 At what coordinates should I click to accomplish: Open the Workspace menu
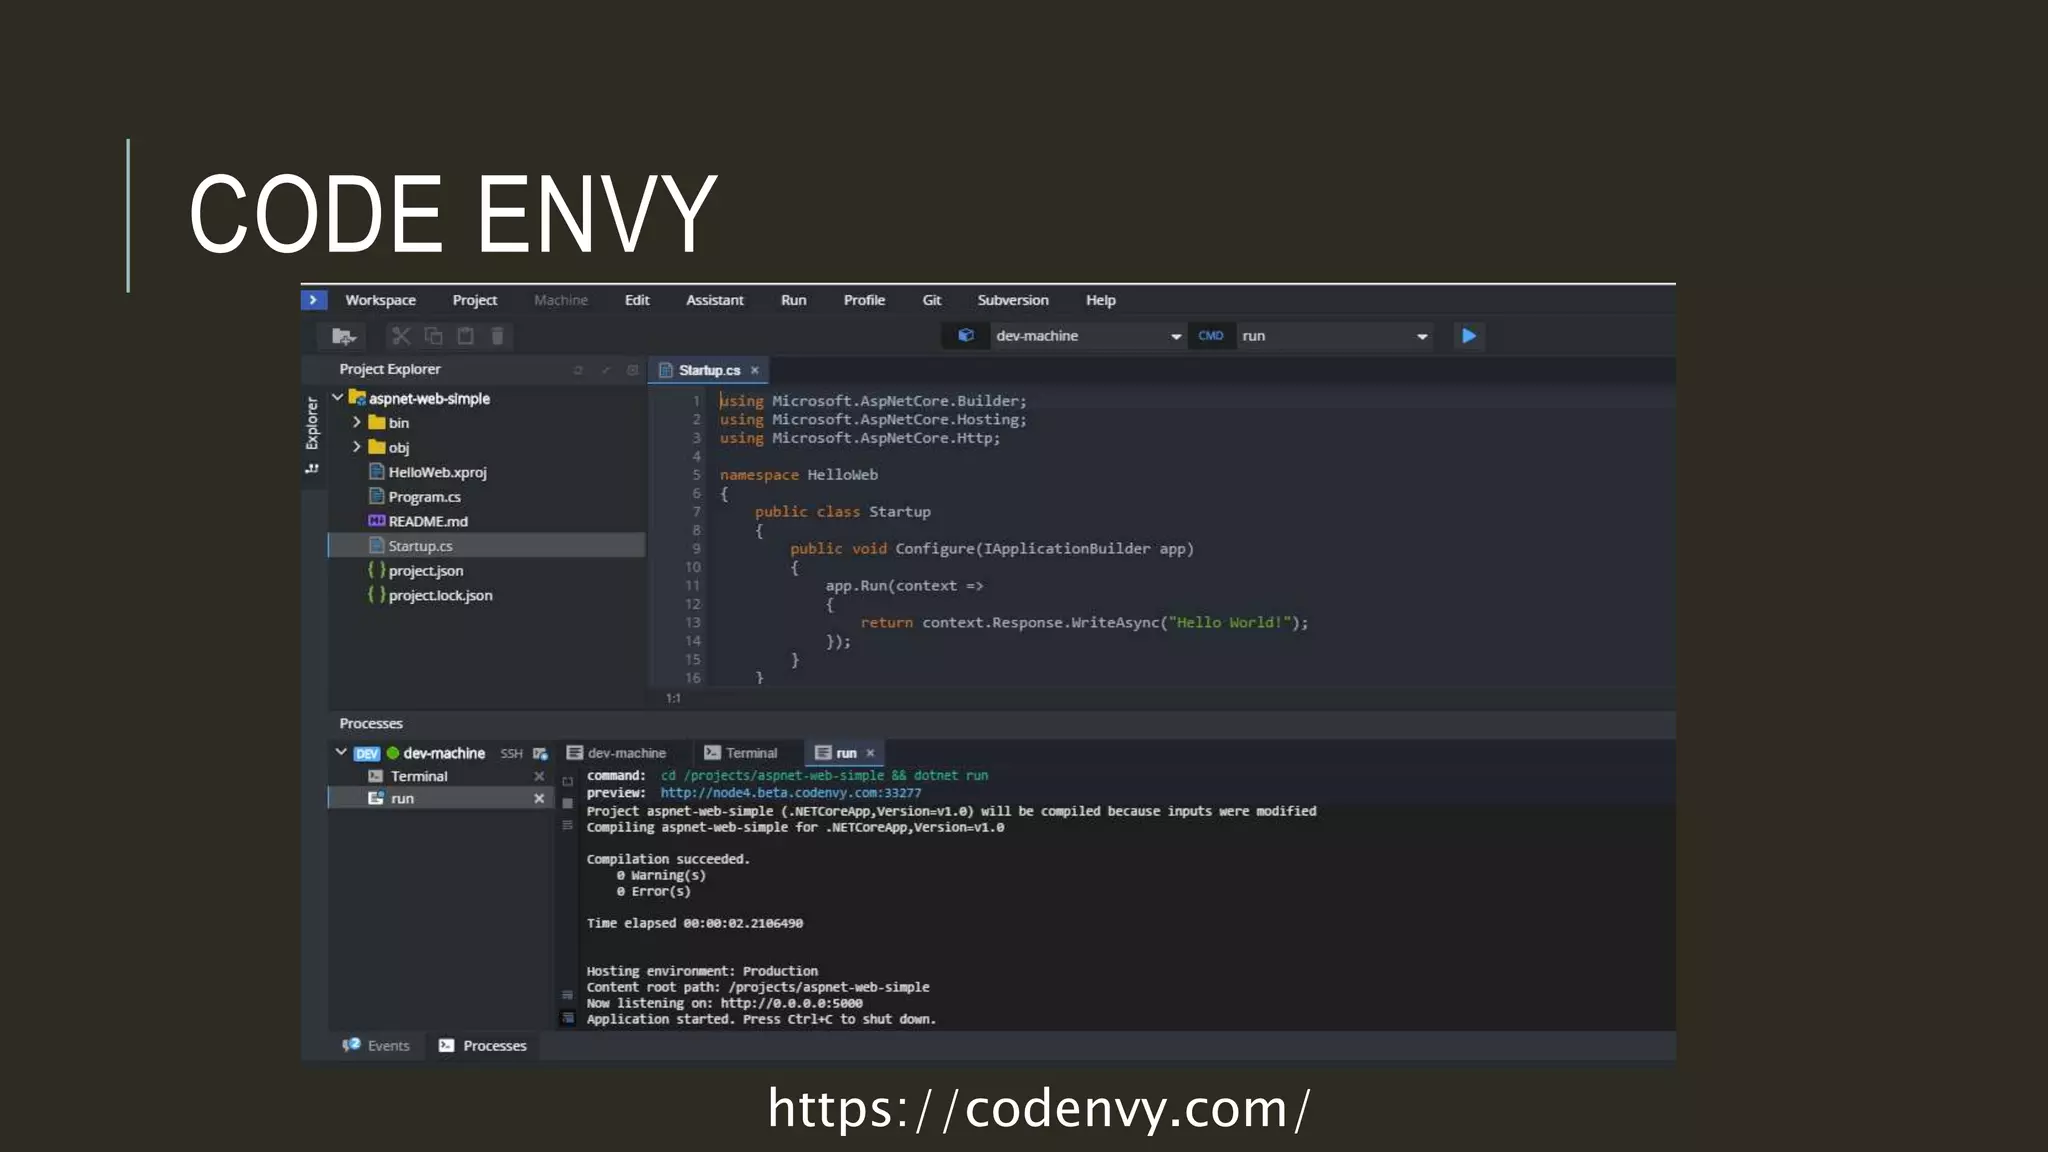(380, 300)
